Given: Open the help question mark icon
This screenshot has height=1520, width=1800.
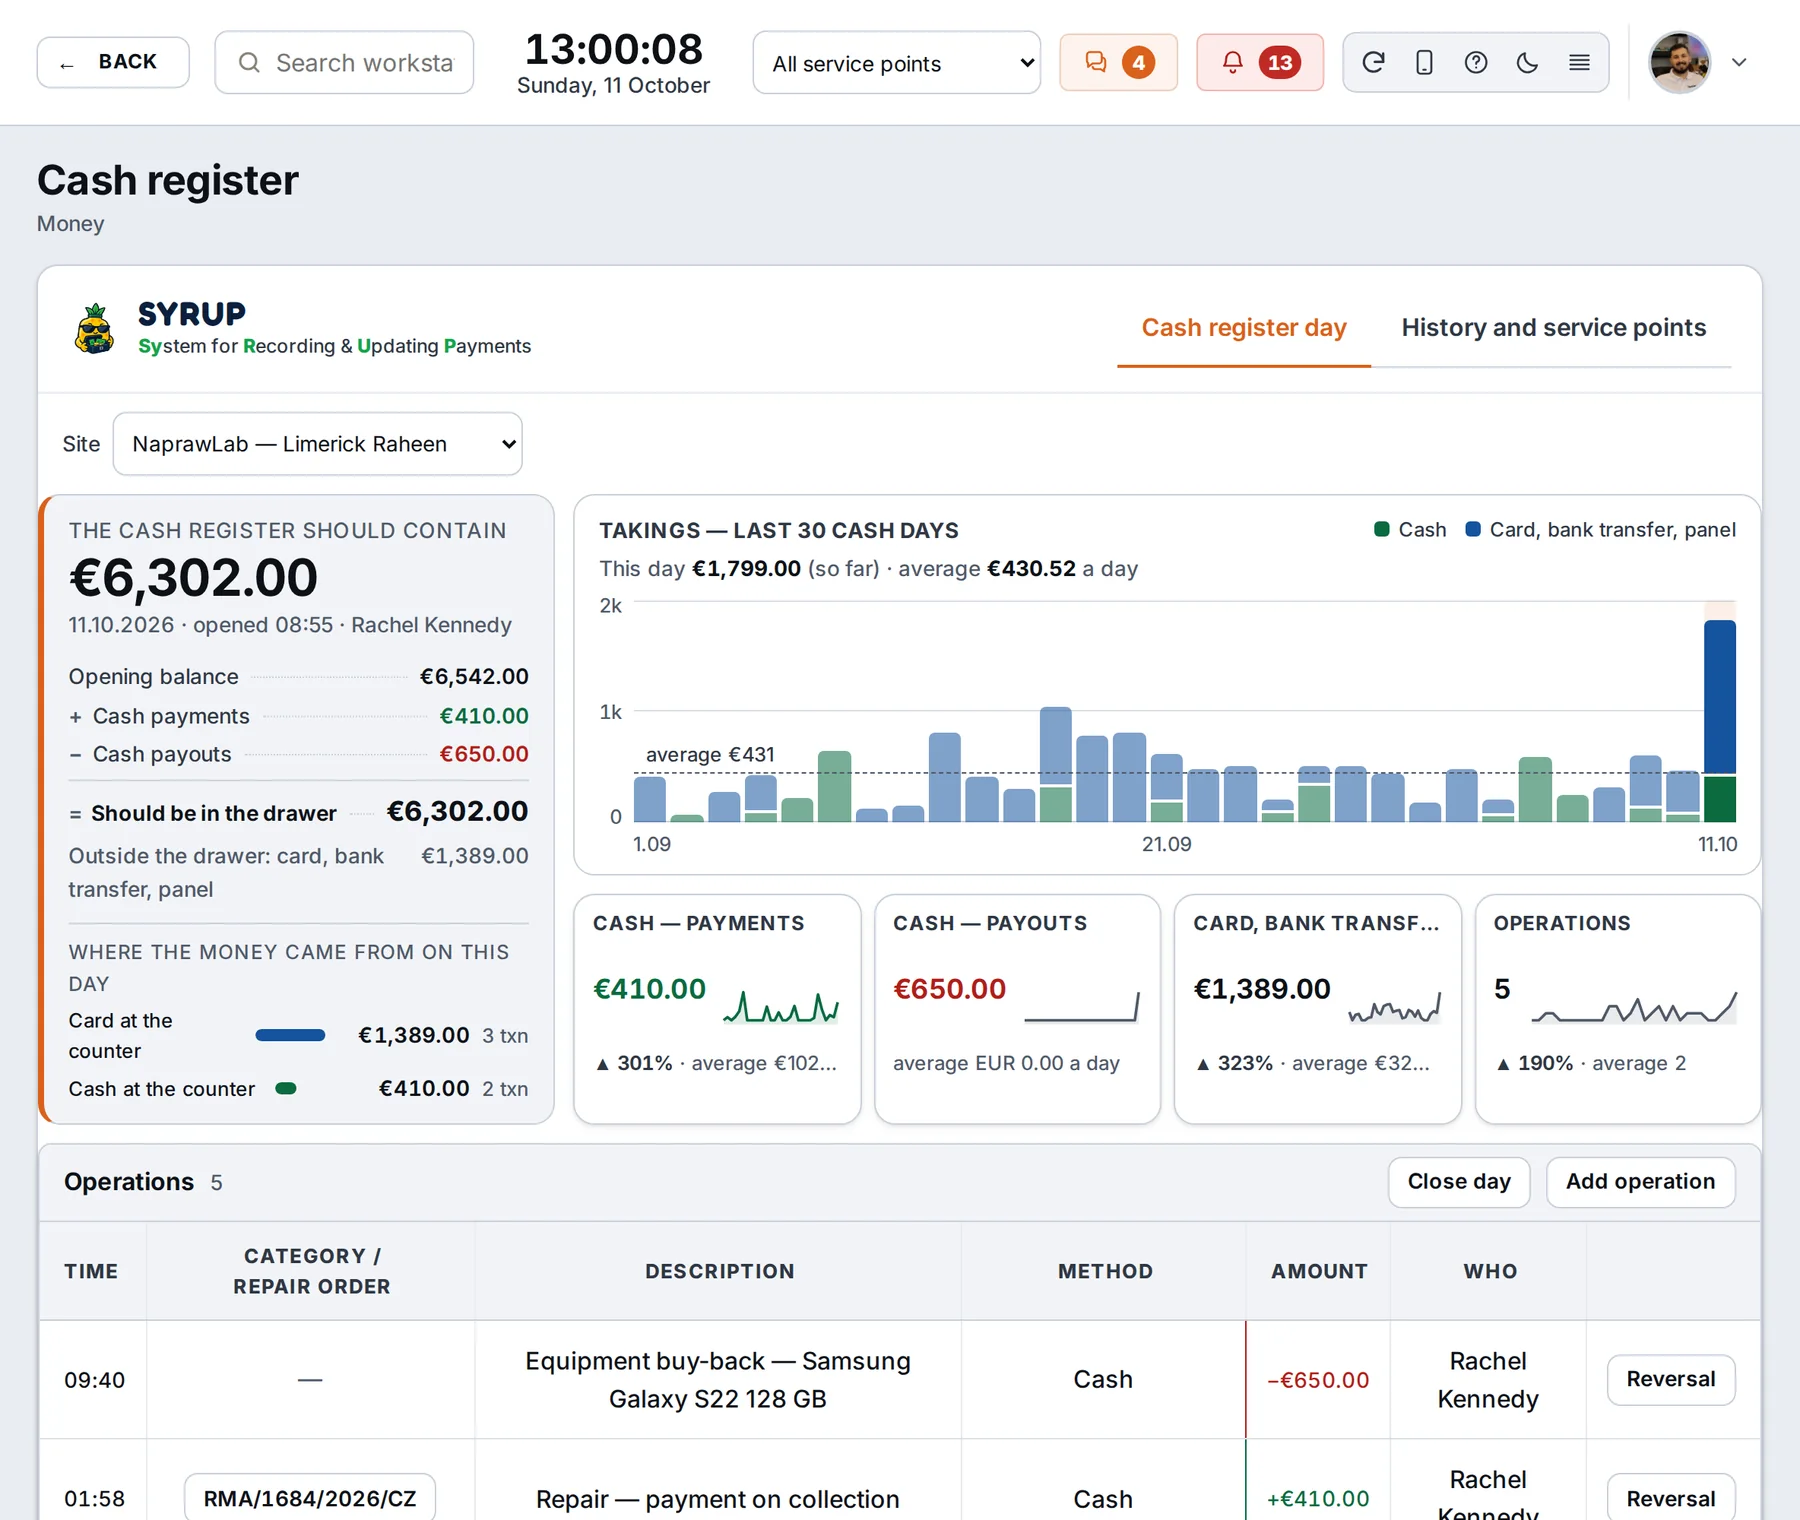Looking at the screenshot, I should pyautogui.click(x=1476, y=62).
